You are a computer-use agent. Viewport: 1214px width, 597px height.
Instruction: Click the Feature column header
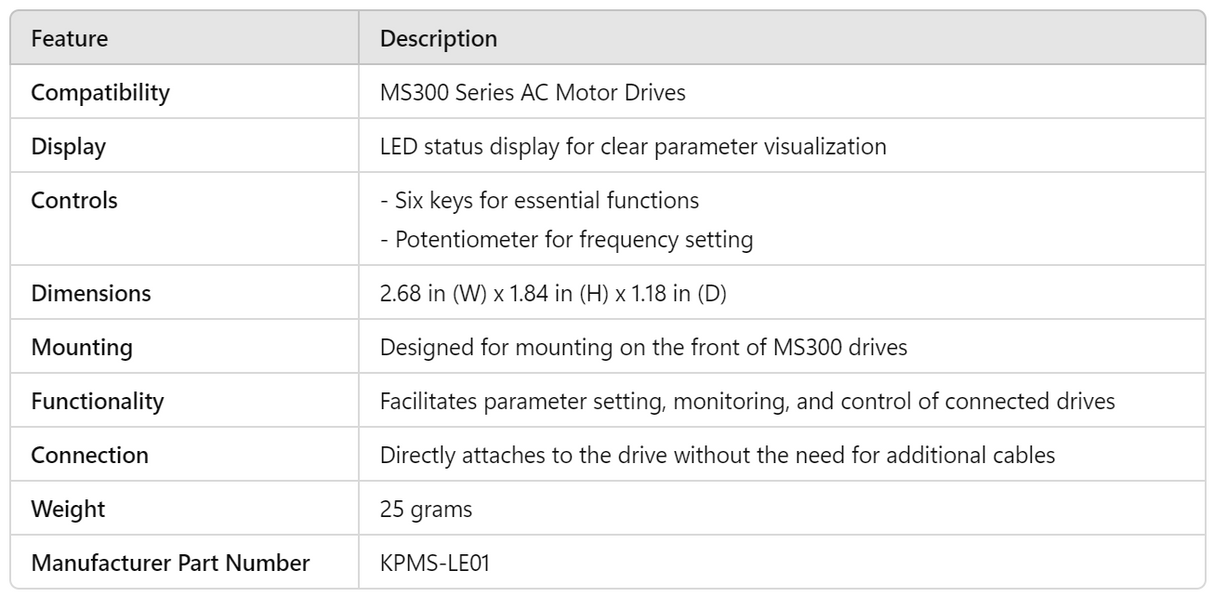pyautogui.click(x=69, y=39)
